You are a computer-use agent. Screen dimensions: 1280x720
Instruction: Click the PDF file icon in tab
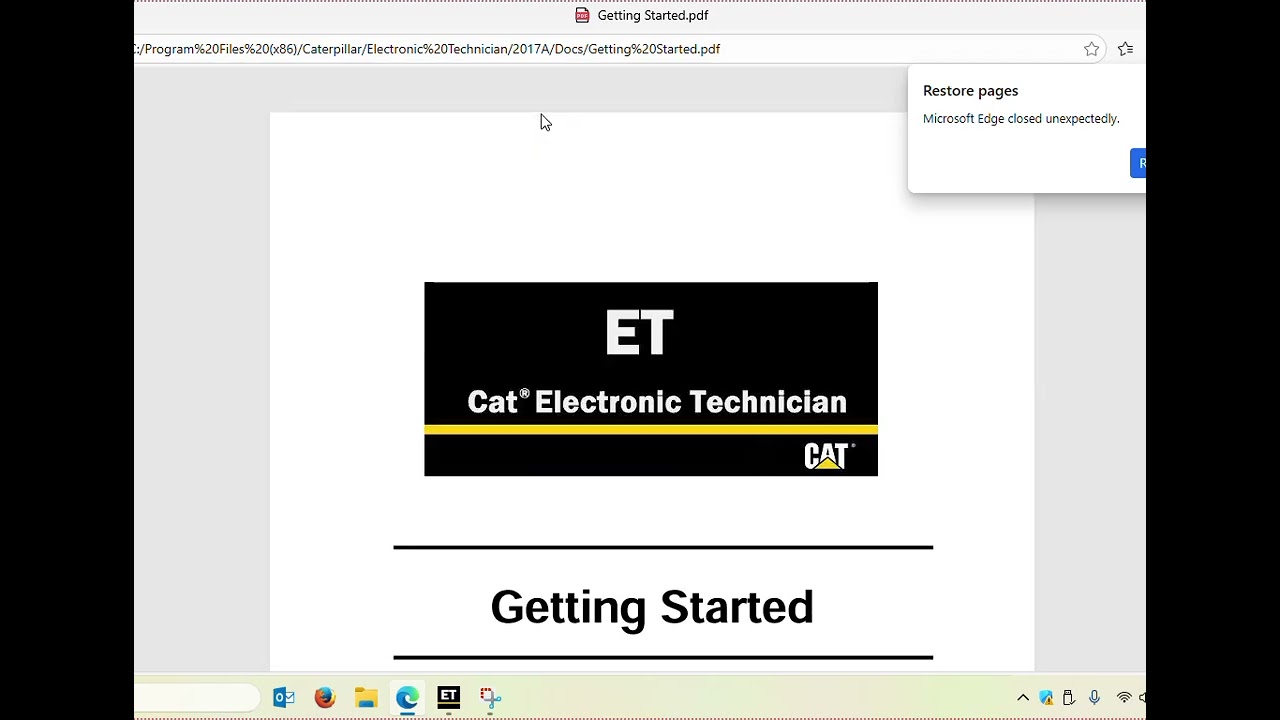[x=582, y=15]
